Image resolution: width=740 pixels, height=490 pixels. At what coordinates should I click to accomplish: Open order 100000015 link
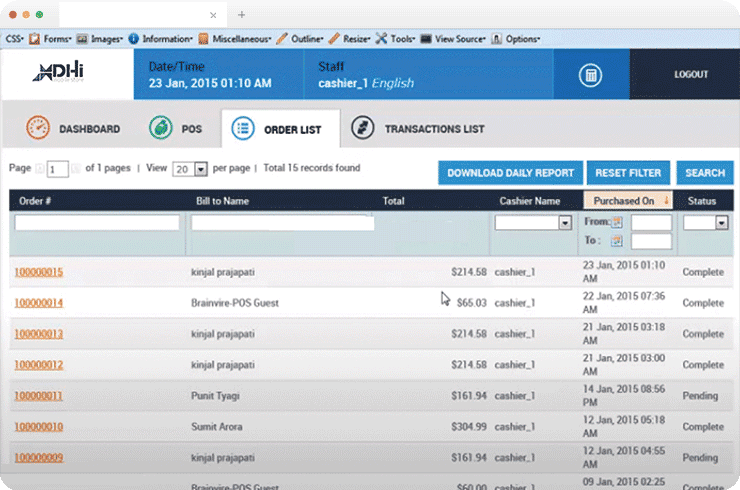tap(38, 272)
